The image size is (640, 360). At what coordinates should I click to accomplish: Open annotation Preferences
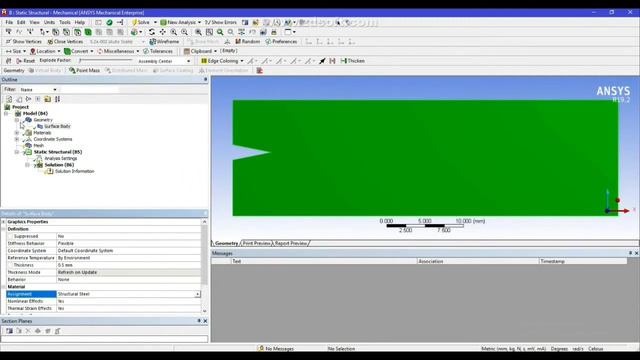coord(281,41)
